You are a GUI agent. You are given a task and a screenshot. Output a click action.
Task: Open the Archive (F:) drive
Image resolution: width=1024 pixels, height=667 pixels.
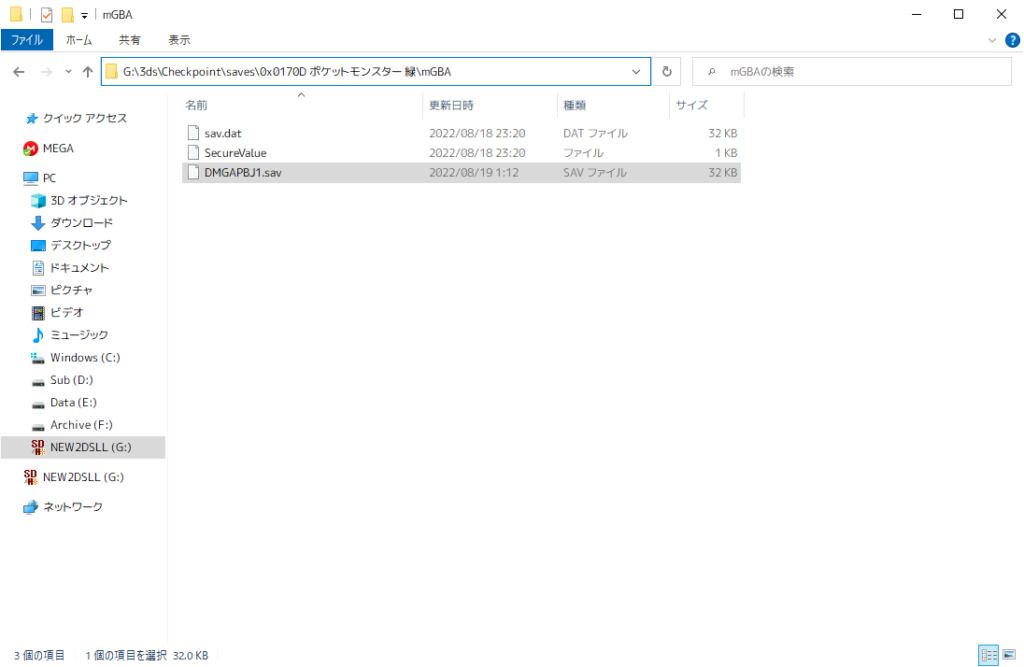[81, 425]
